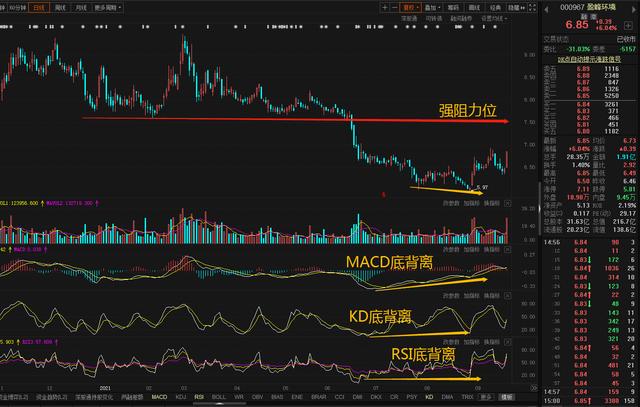The height and width of the screenshot is (407, 640).
Task: Select ENE indicator tab
Action: point(297,397)
